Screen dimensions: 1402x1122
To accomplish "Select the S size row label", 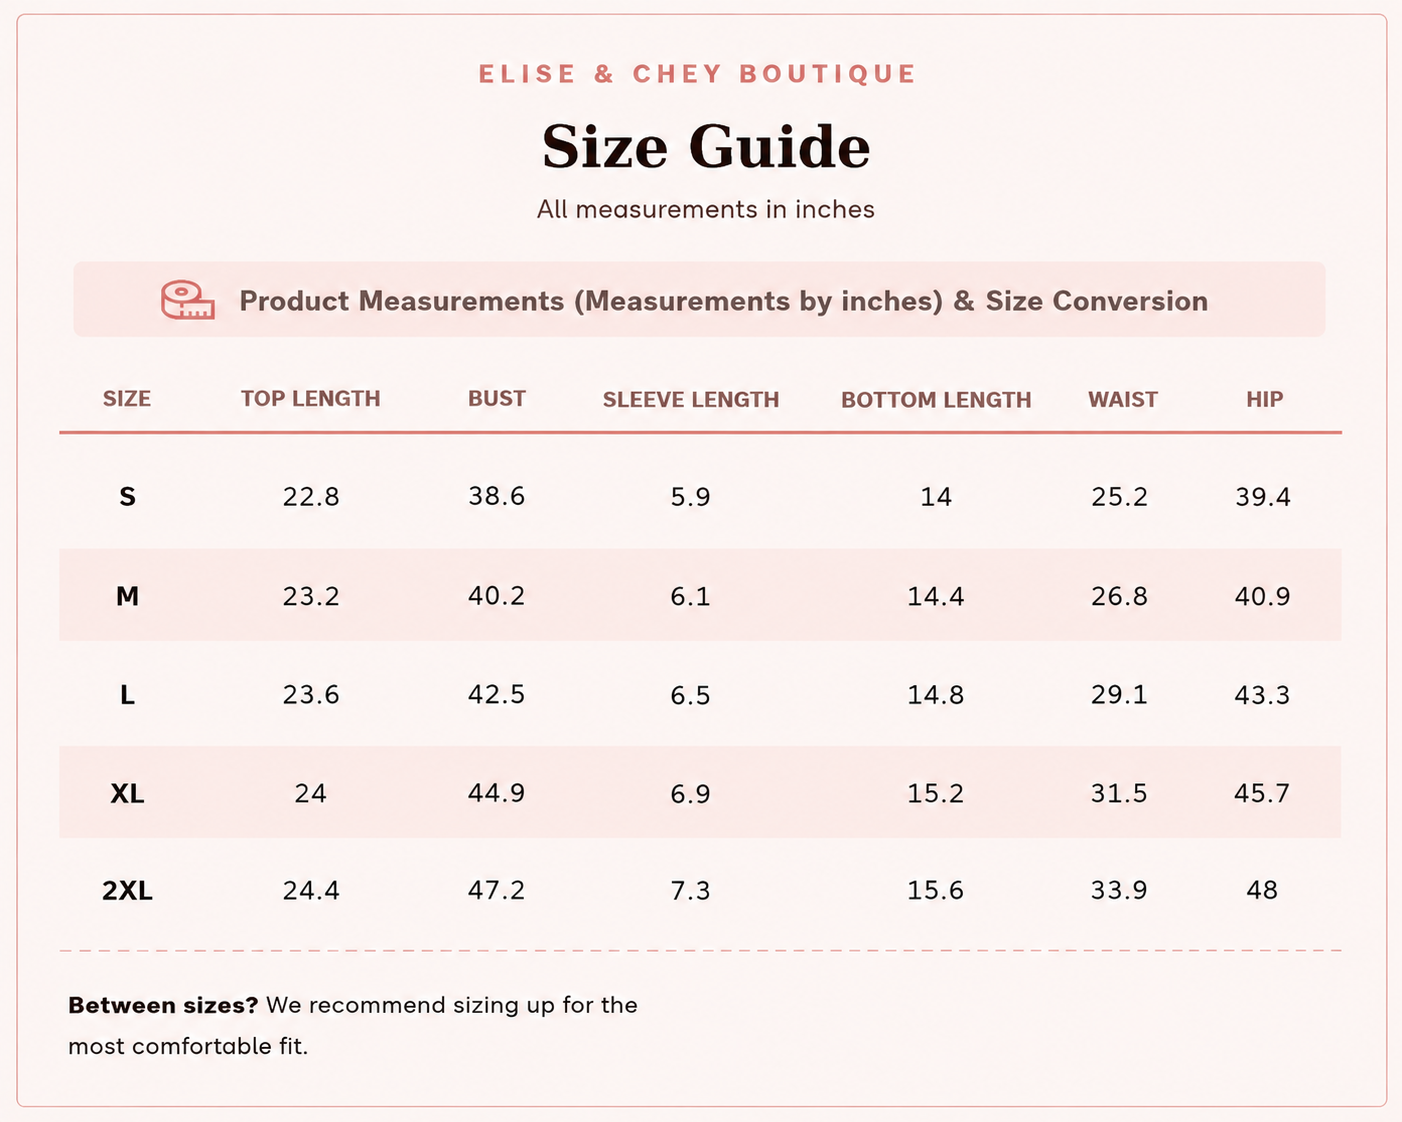I will 127,496.
